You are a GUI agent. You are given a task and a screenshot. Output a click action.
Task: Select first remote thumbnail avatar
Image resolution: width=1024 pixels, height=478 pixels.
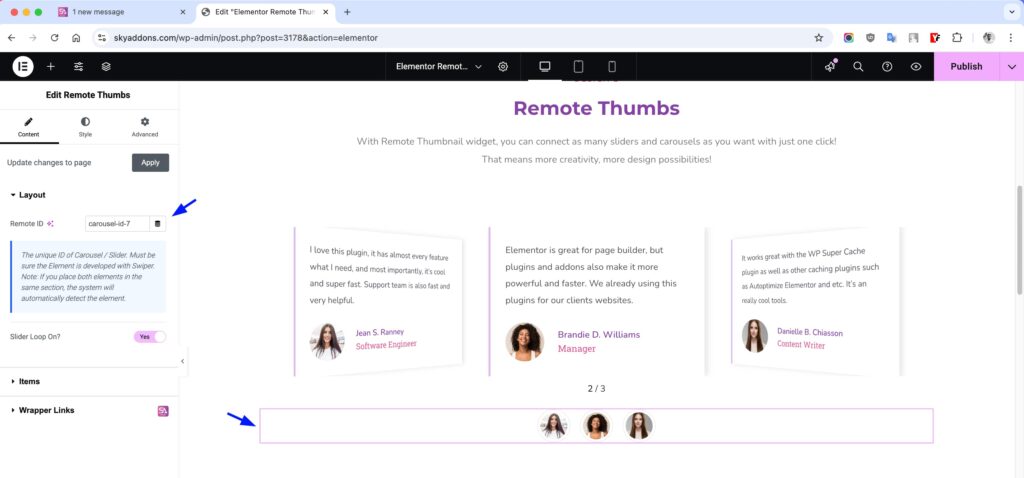click(x=554, y=426)
